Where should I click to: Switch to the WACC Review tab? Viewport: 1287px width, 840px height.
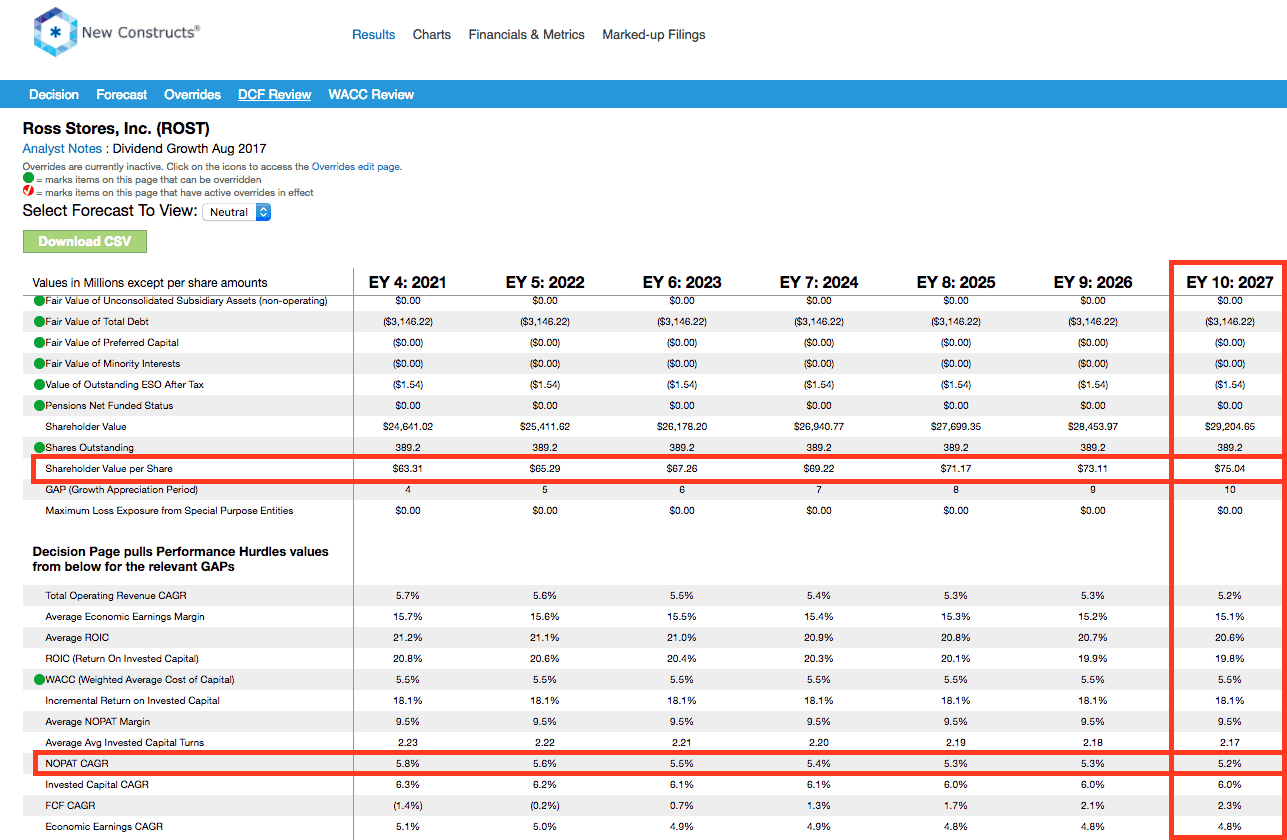click(371, 94)
